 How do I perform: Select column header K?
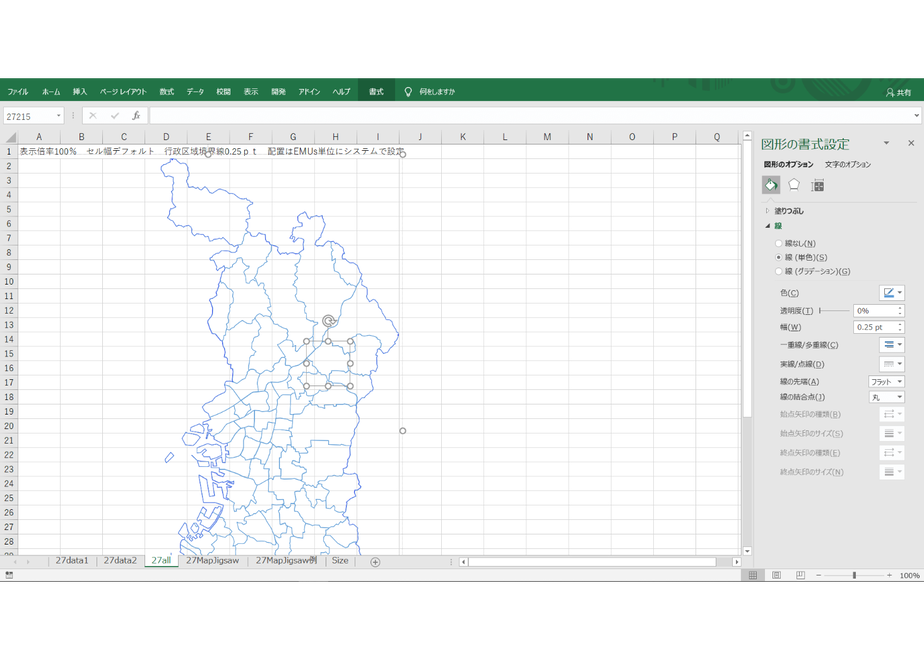click(463, 137)
